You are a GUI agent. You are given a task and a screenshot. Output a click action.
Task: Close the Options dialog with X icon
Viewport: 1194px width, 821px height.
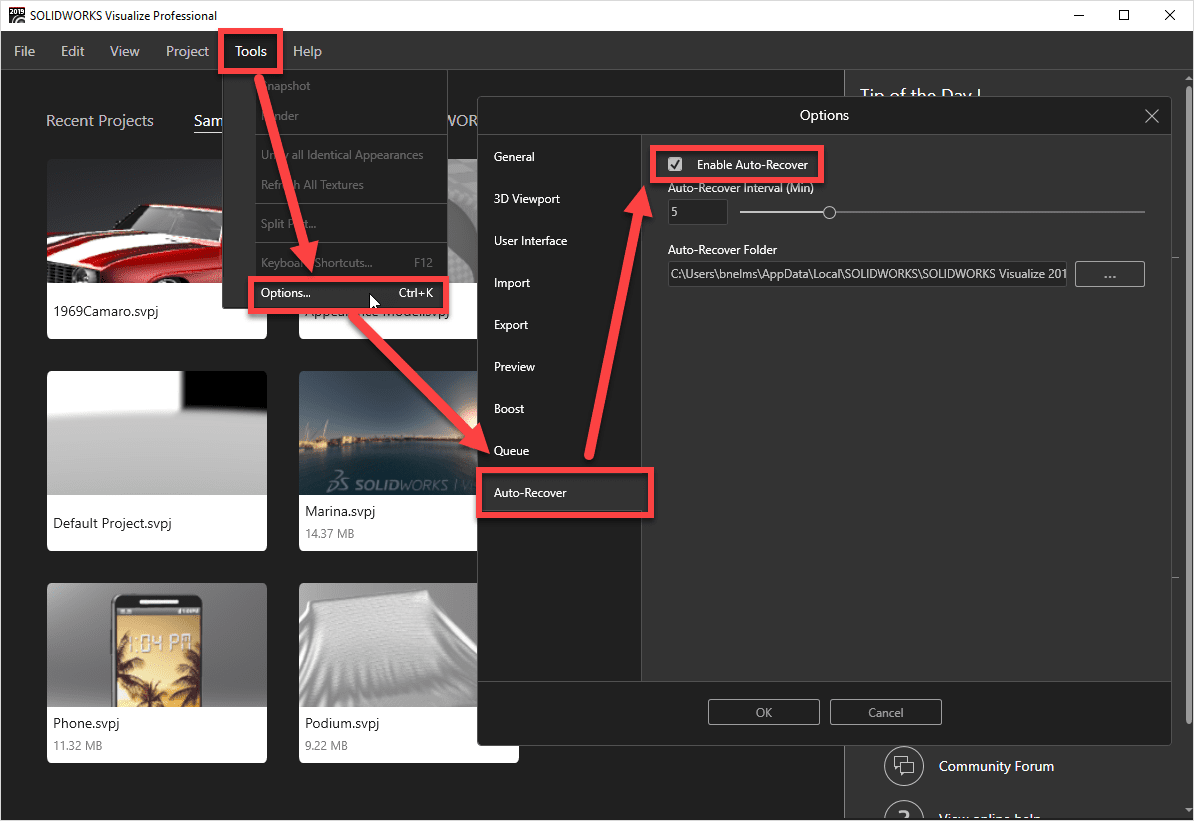point(1151,116)
